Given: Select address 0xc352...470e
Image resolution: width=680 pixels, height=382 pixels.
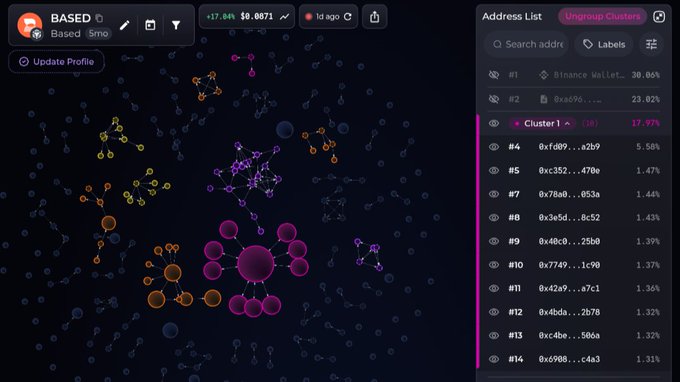Looking at the screenshot, I should [x=569, y=170].
